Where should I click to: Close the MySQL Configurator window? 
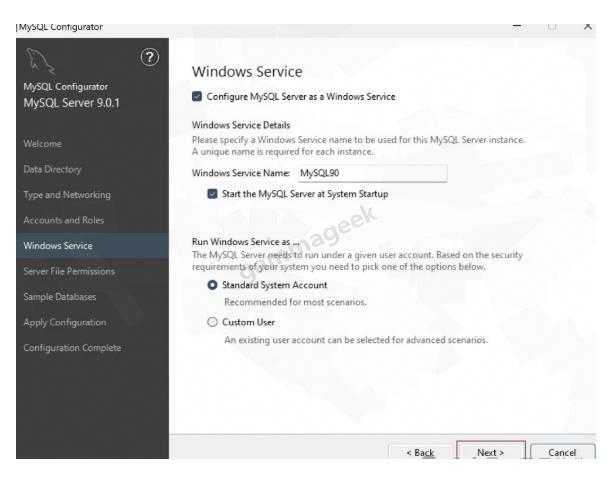coord(588,27)
